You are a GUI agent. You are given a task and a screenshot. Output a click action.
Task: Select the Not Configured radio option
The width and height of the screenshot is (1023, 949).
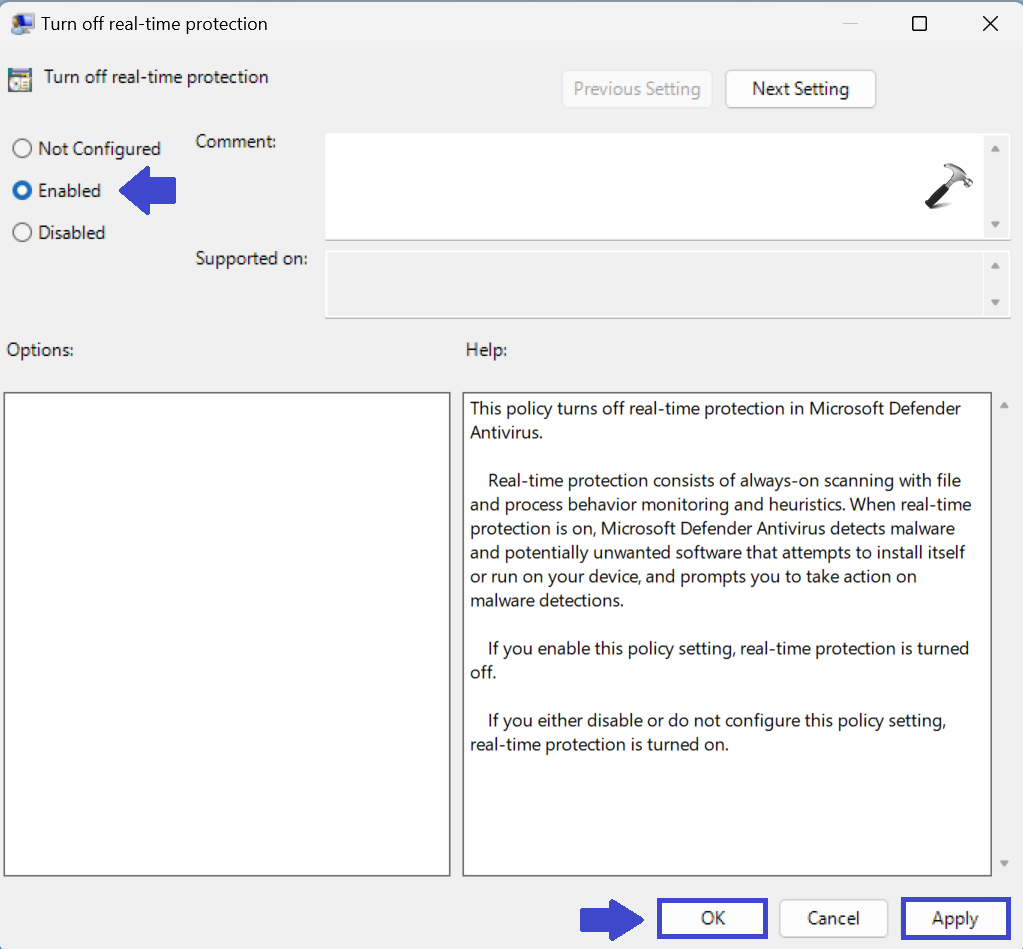point(22,149)
